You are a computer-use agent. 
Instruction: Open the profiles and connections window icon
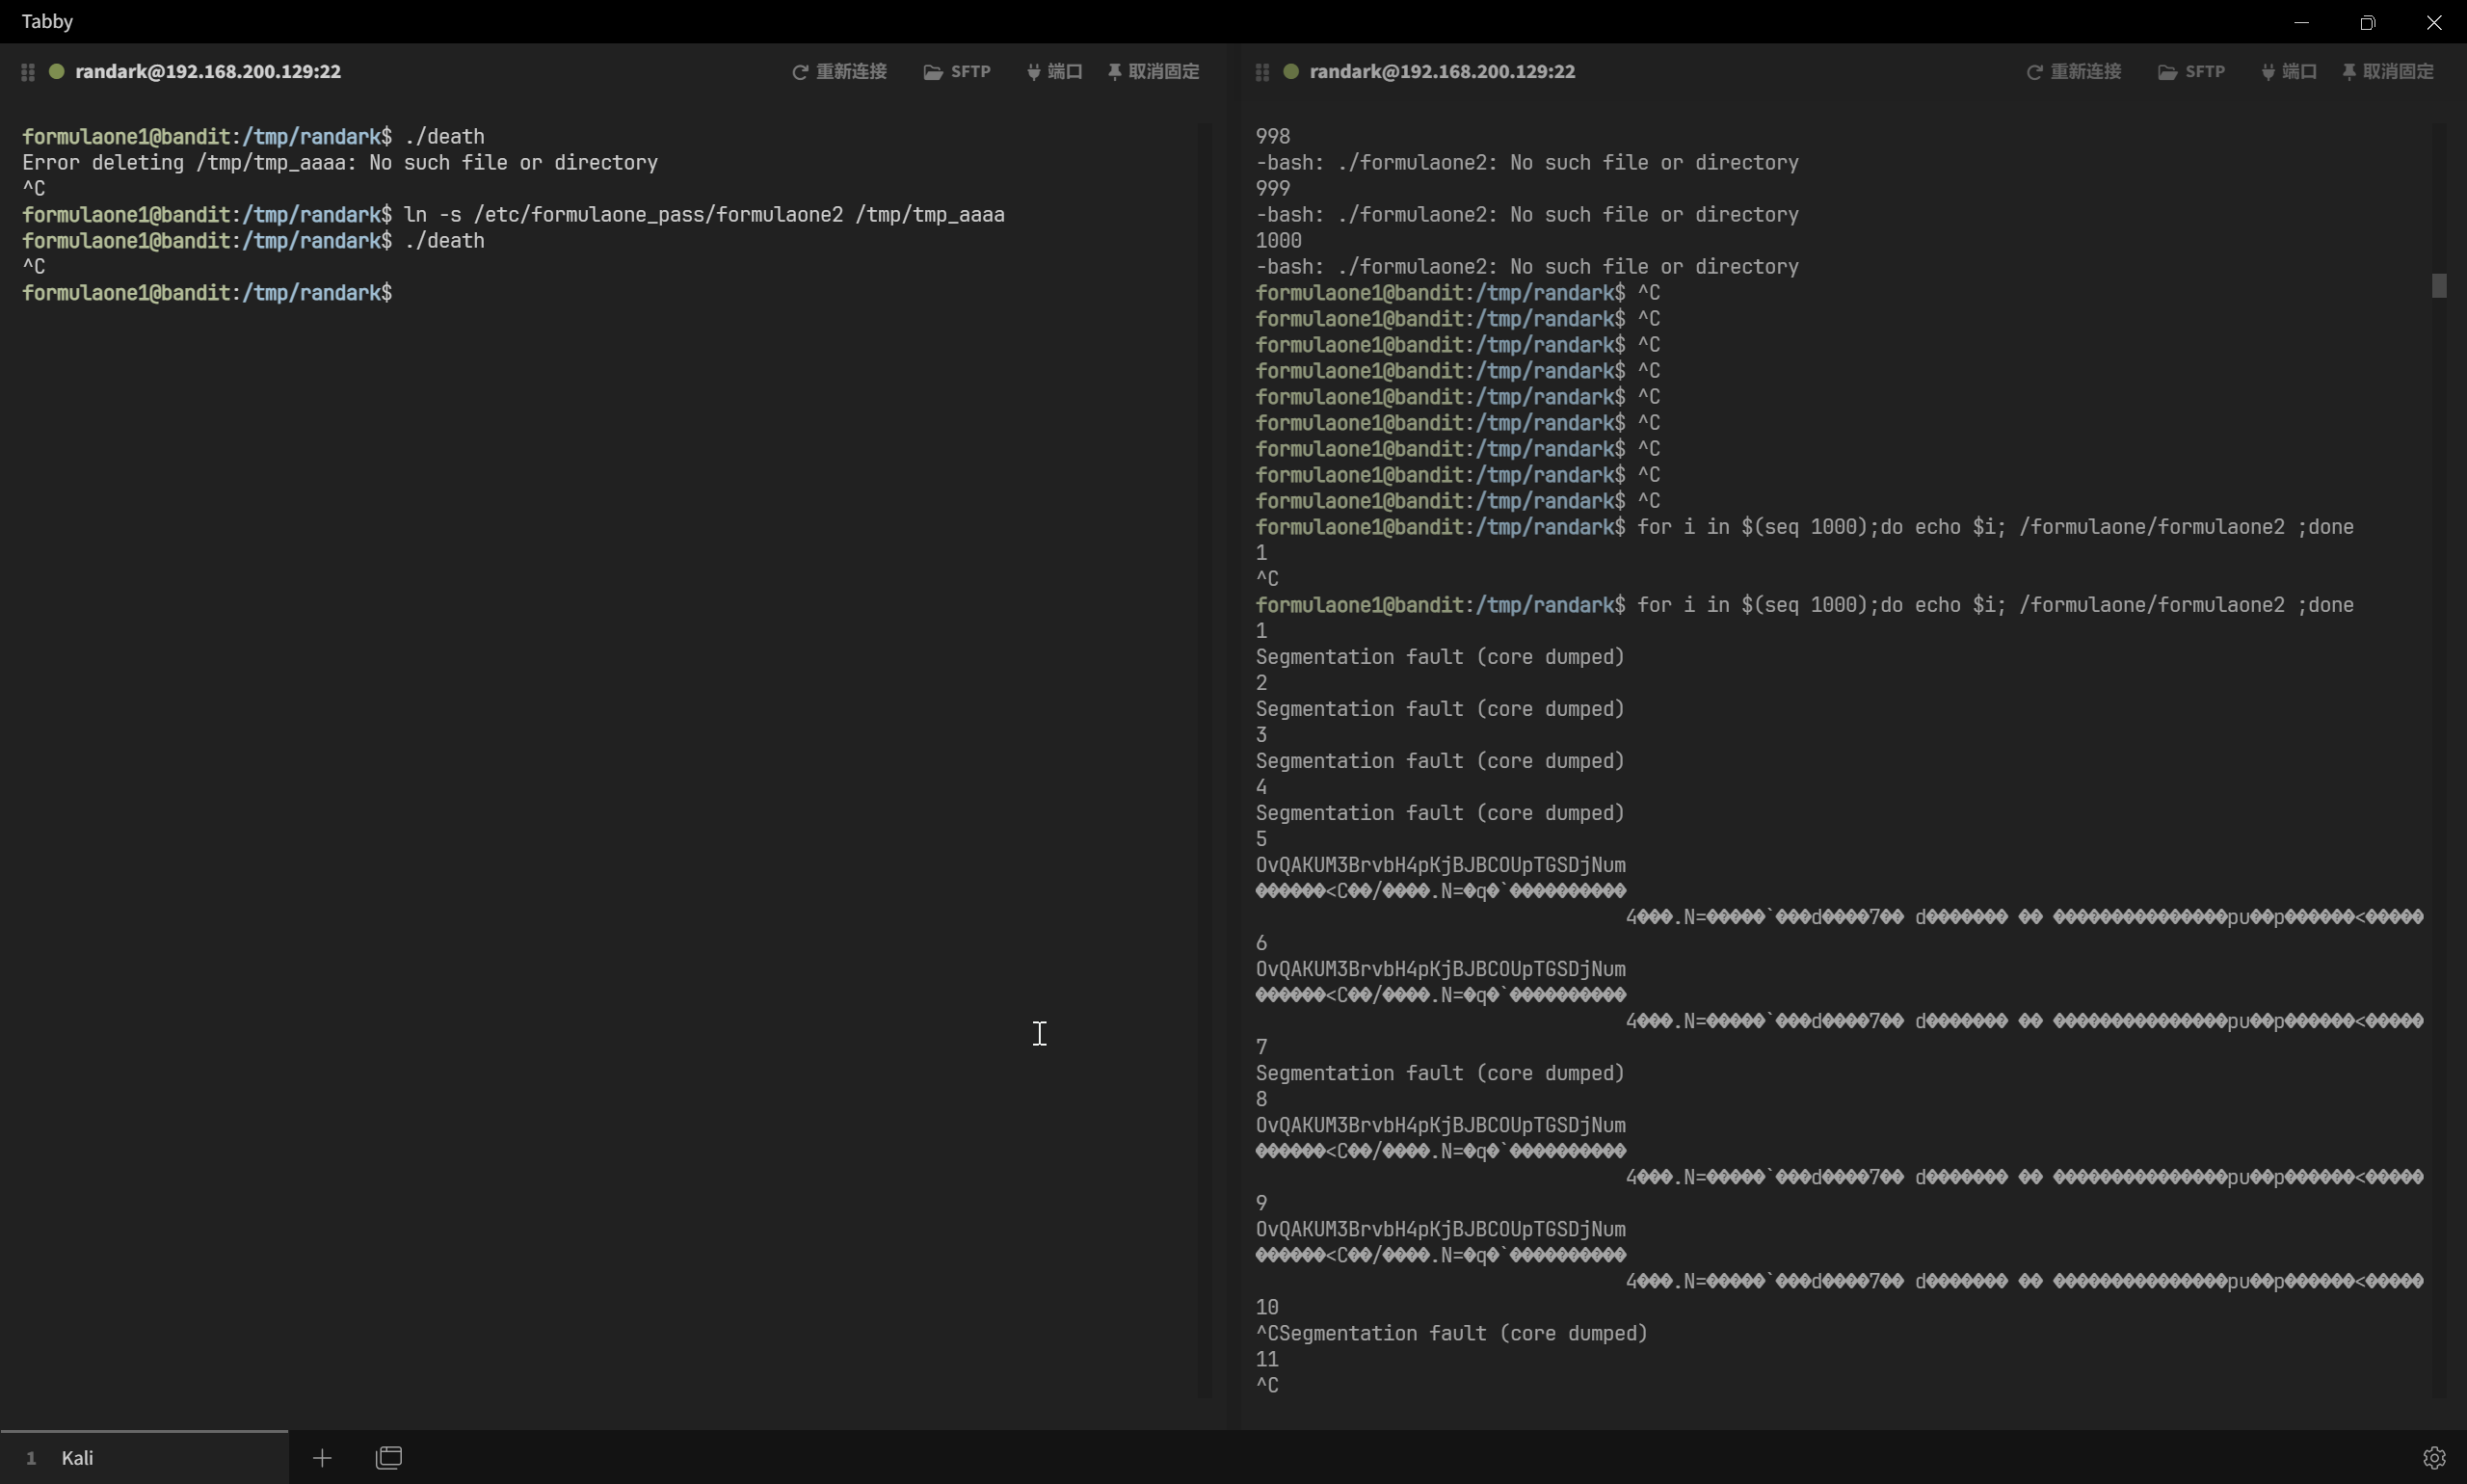[389, 1458]
